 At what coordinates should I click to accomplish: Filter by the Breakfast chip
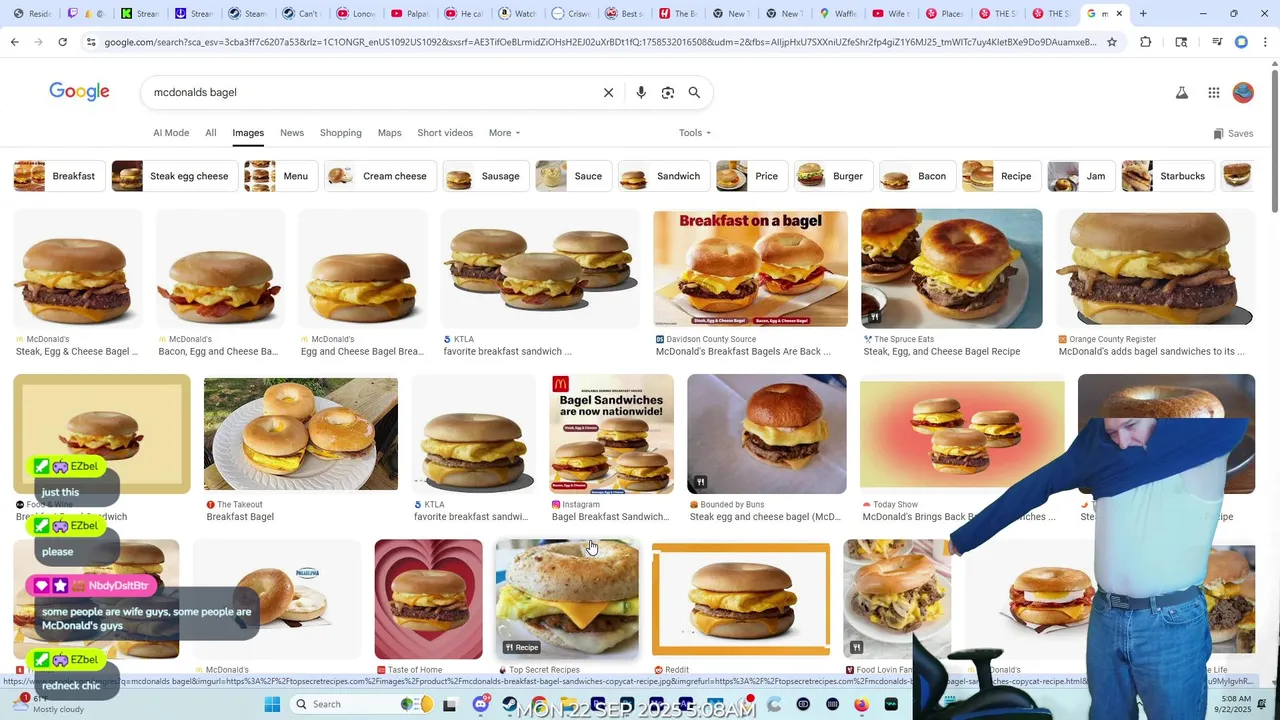(57, 176)
